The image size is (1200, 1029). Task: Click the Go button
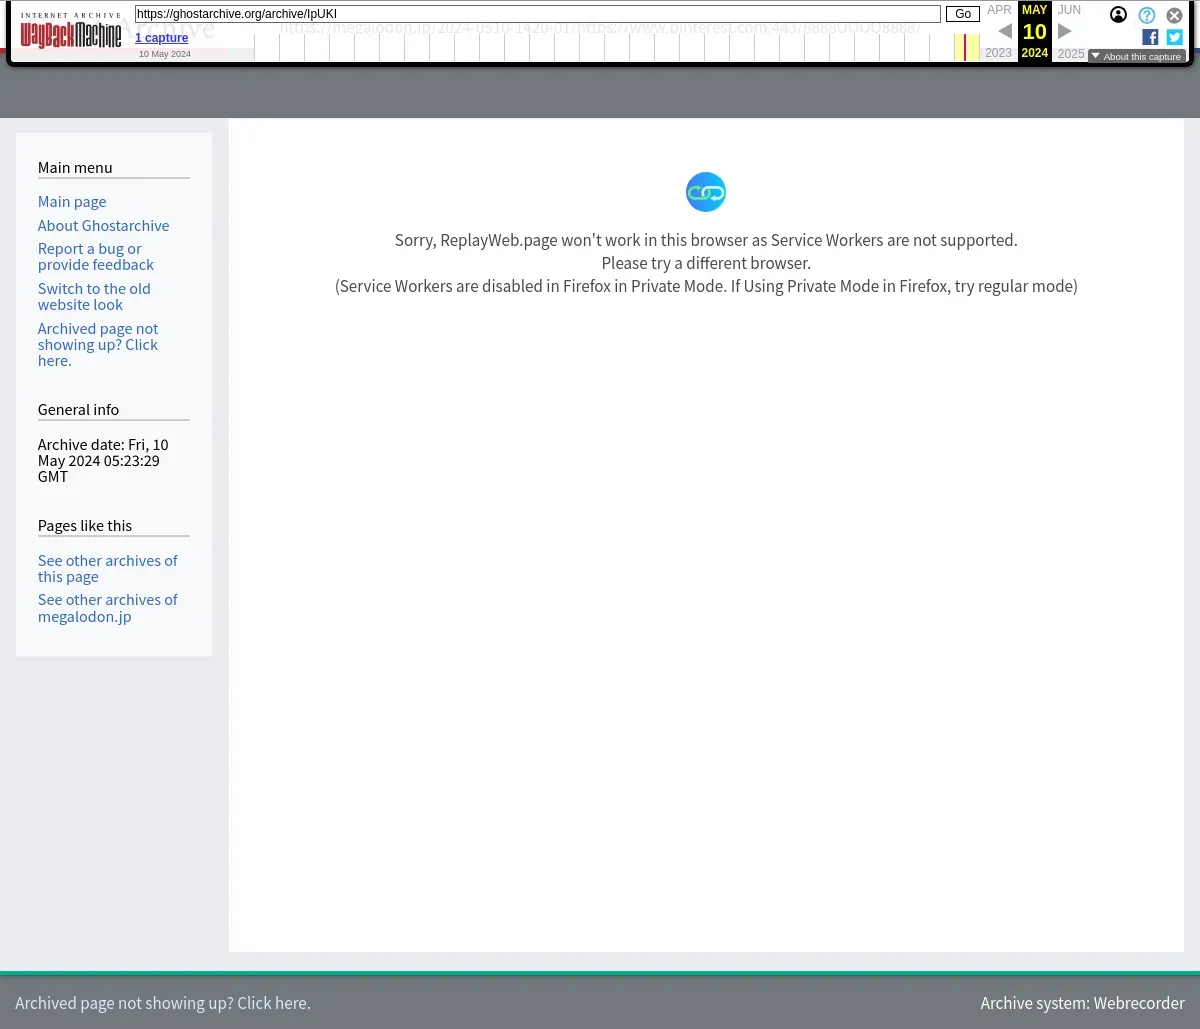[963, 14]
